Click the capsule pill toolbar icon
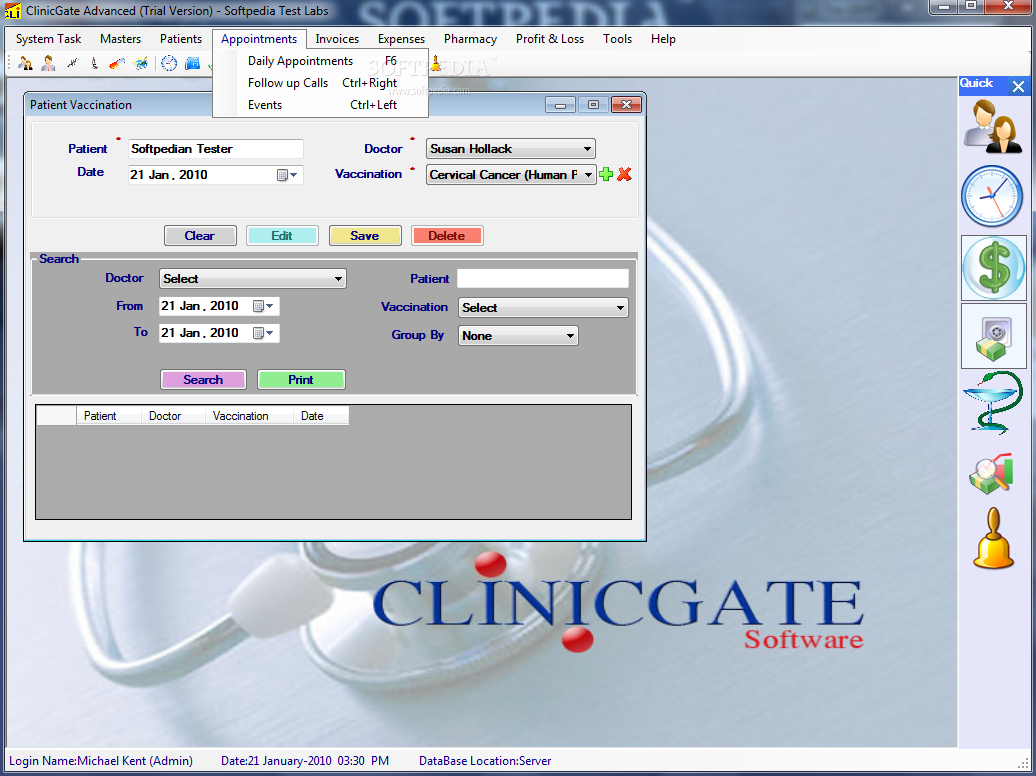Image resolution: width=1036 pixels, height=776 pixels. (117, 63)
